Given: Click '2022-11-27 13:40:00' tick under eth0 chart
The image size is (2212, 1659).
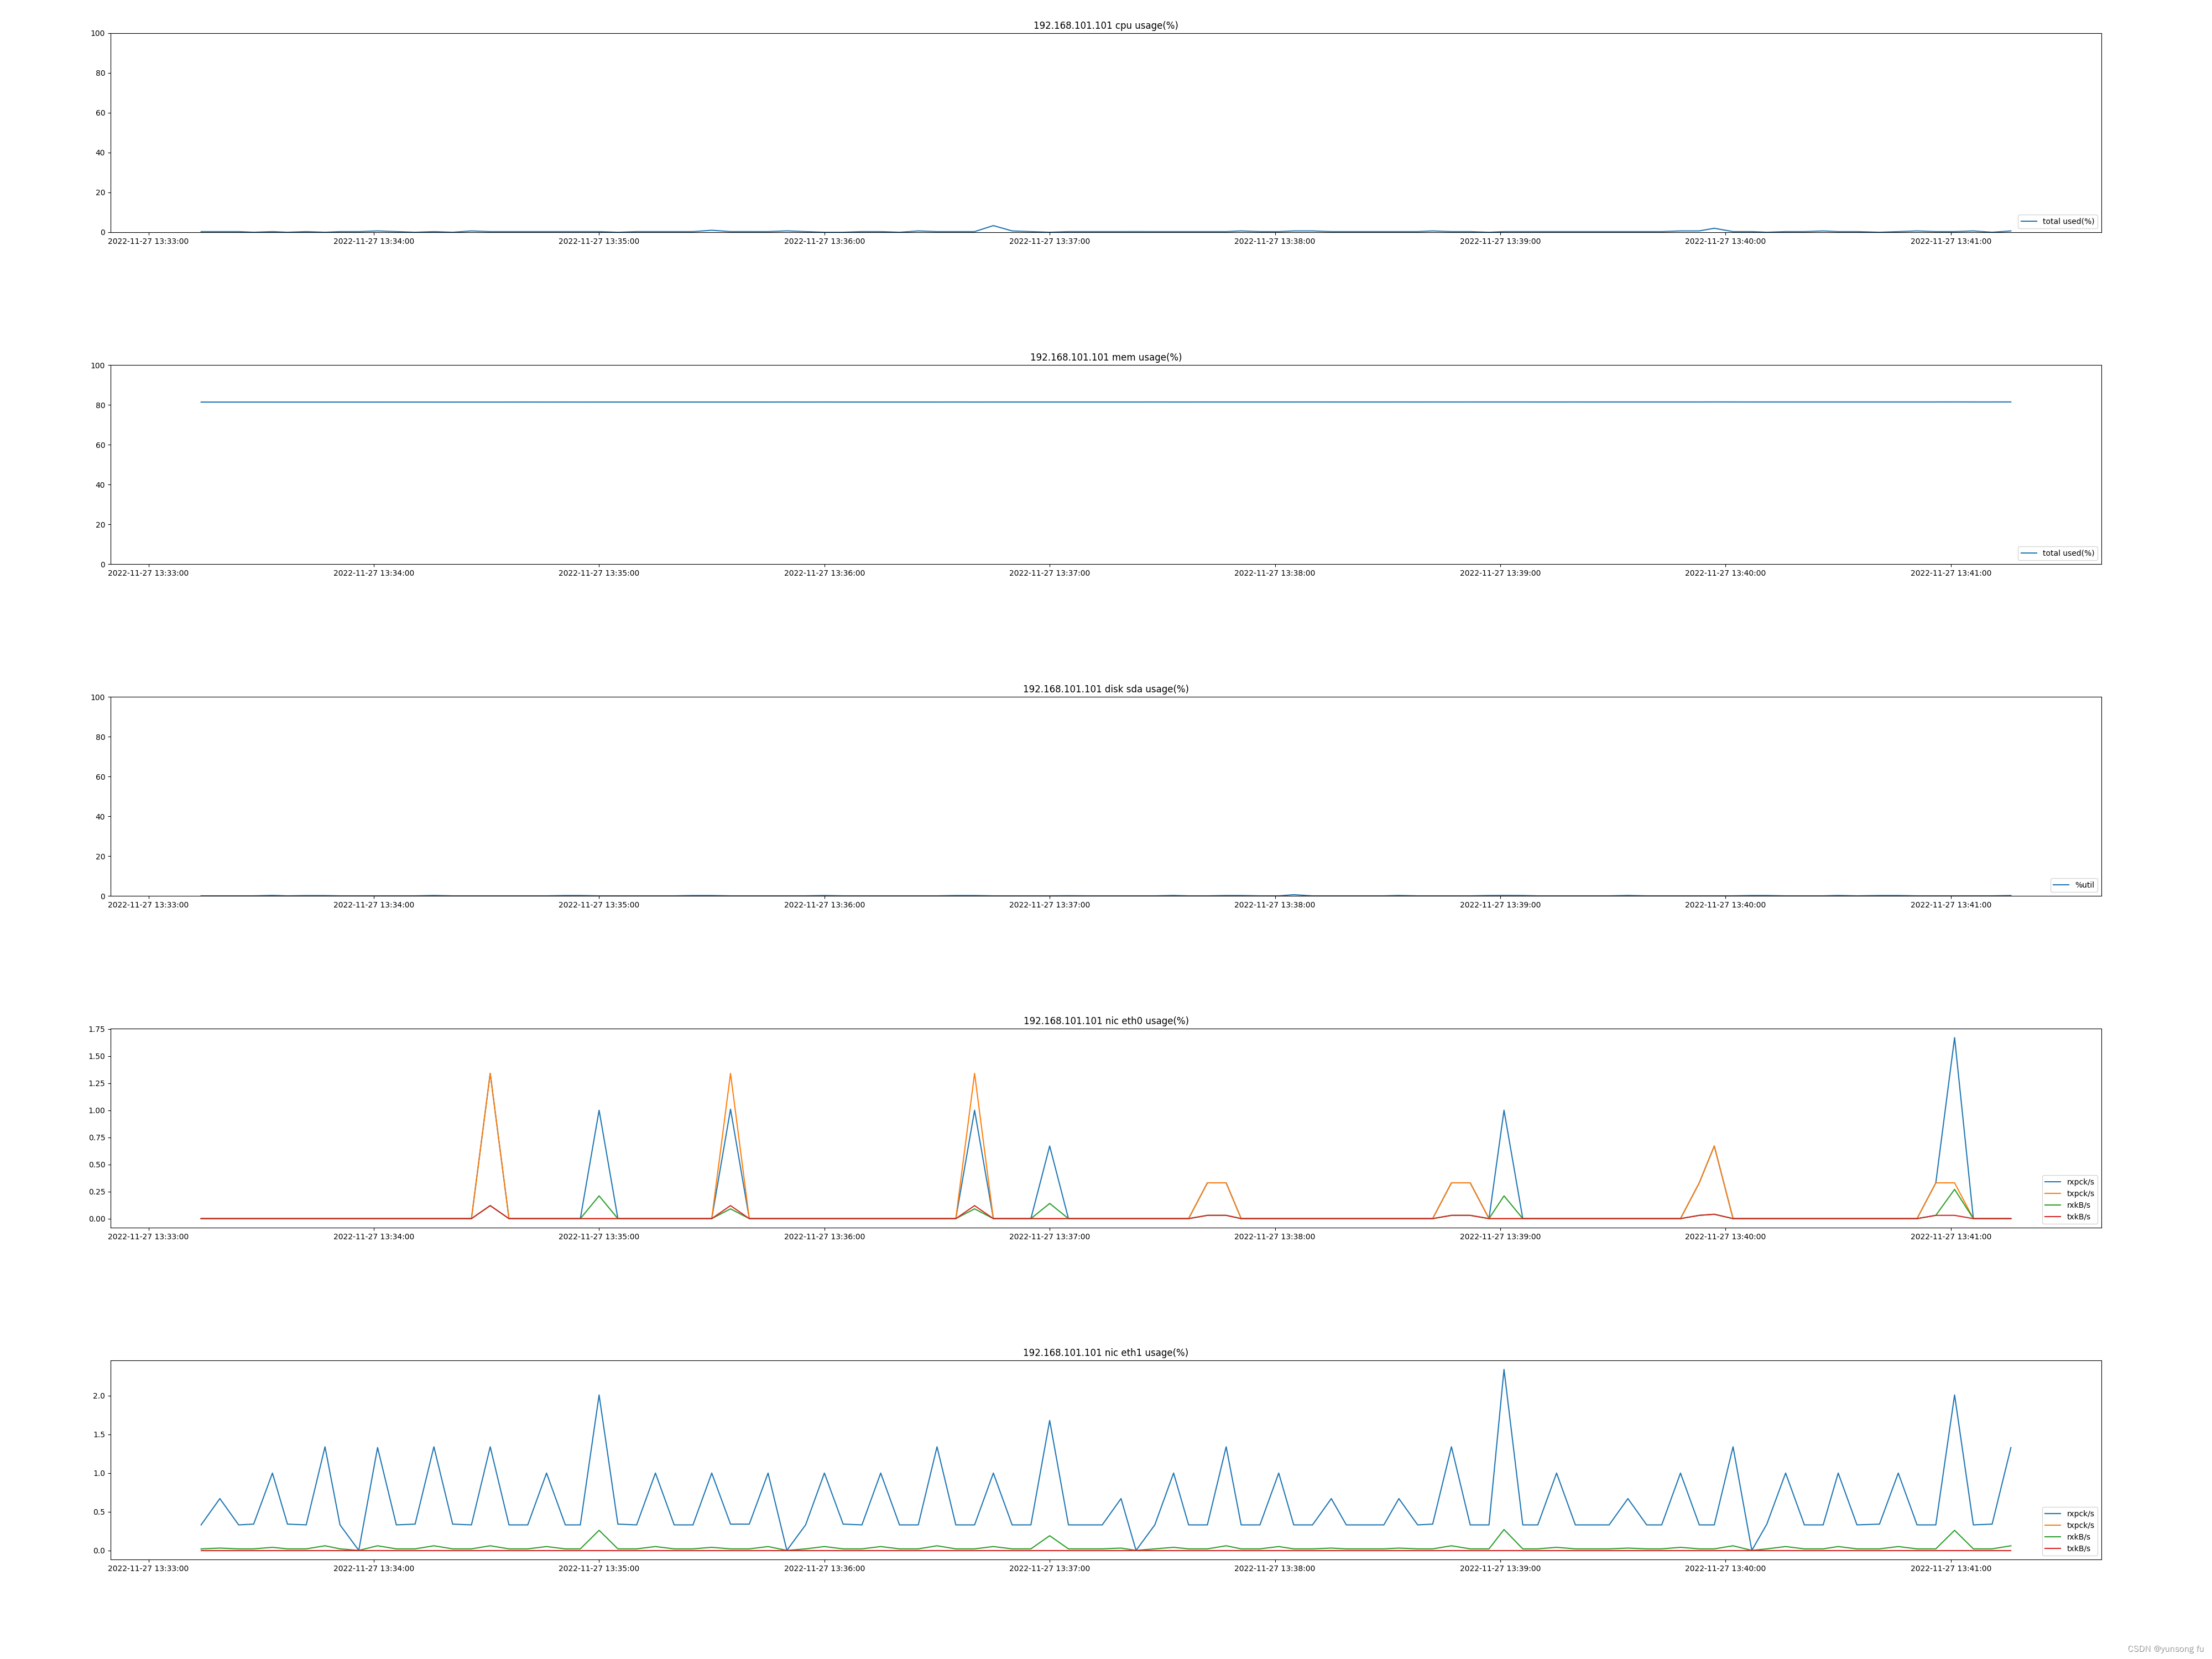Looking at the screenshot, I should tap(1725, 1237).
